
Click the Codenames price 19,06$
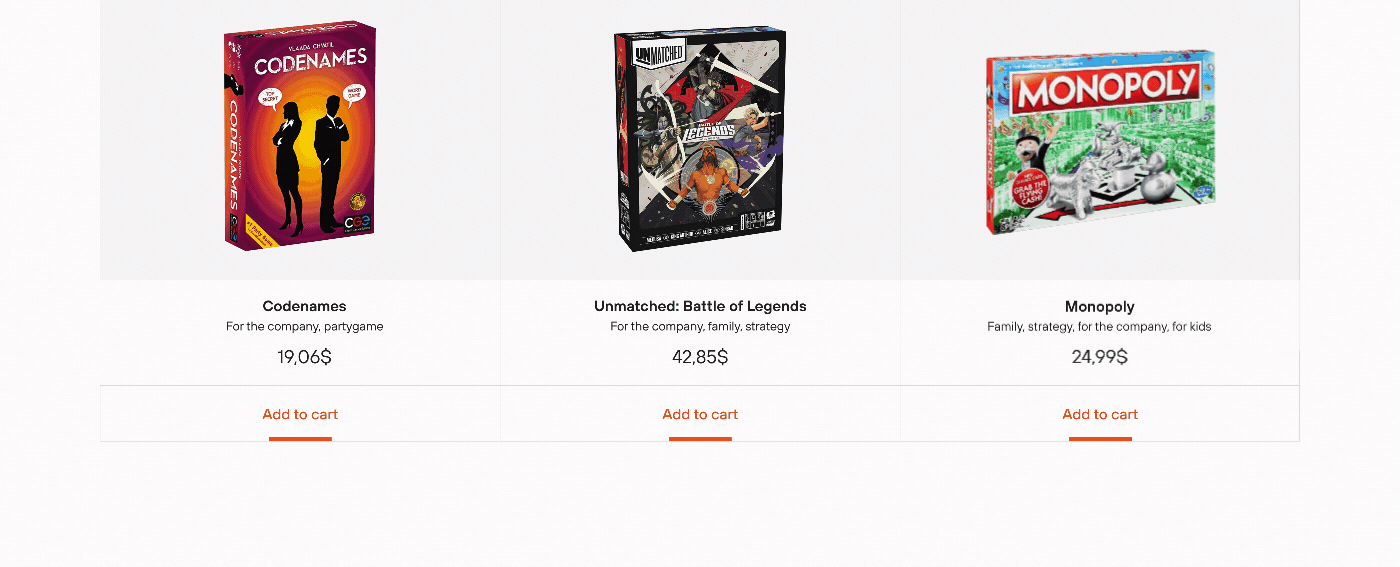pos(304,357)
